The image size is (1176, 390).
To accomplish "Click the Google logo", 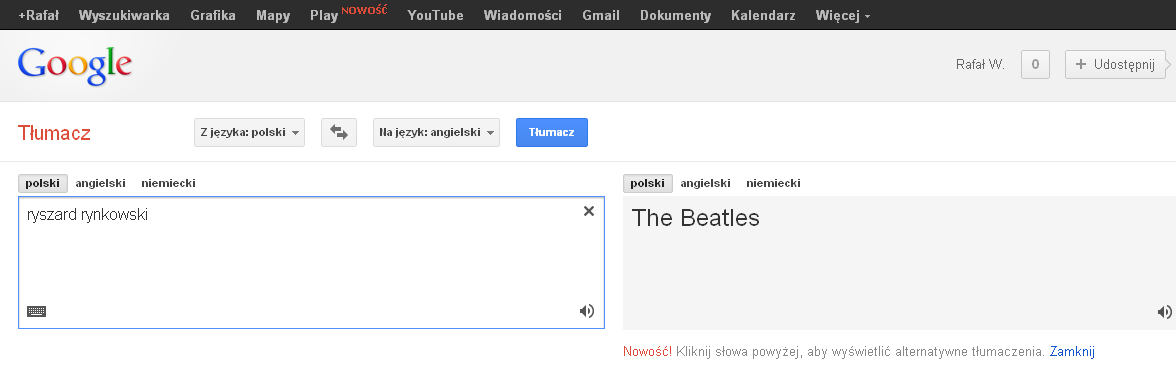I will pos(75,65).
